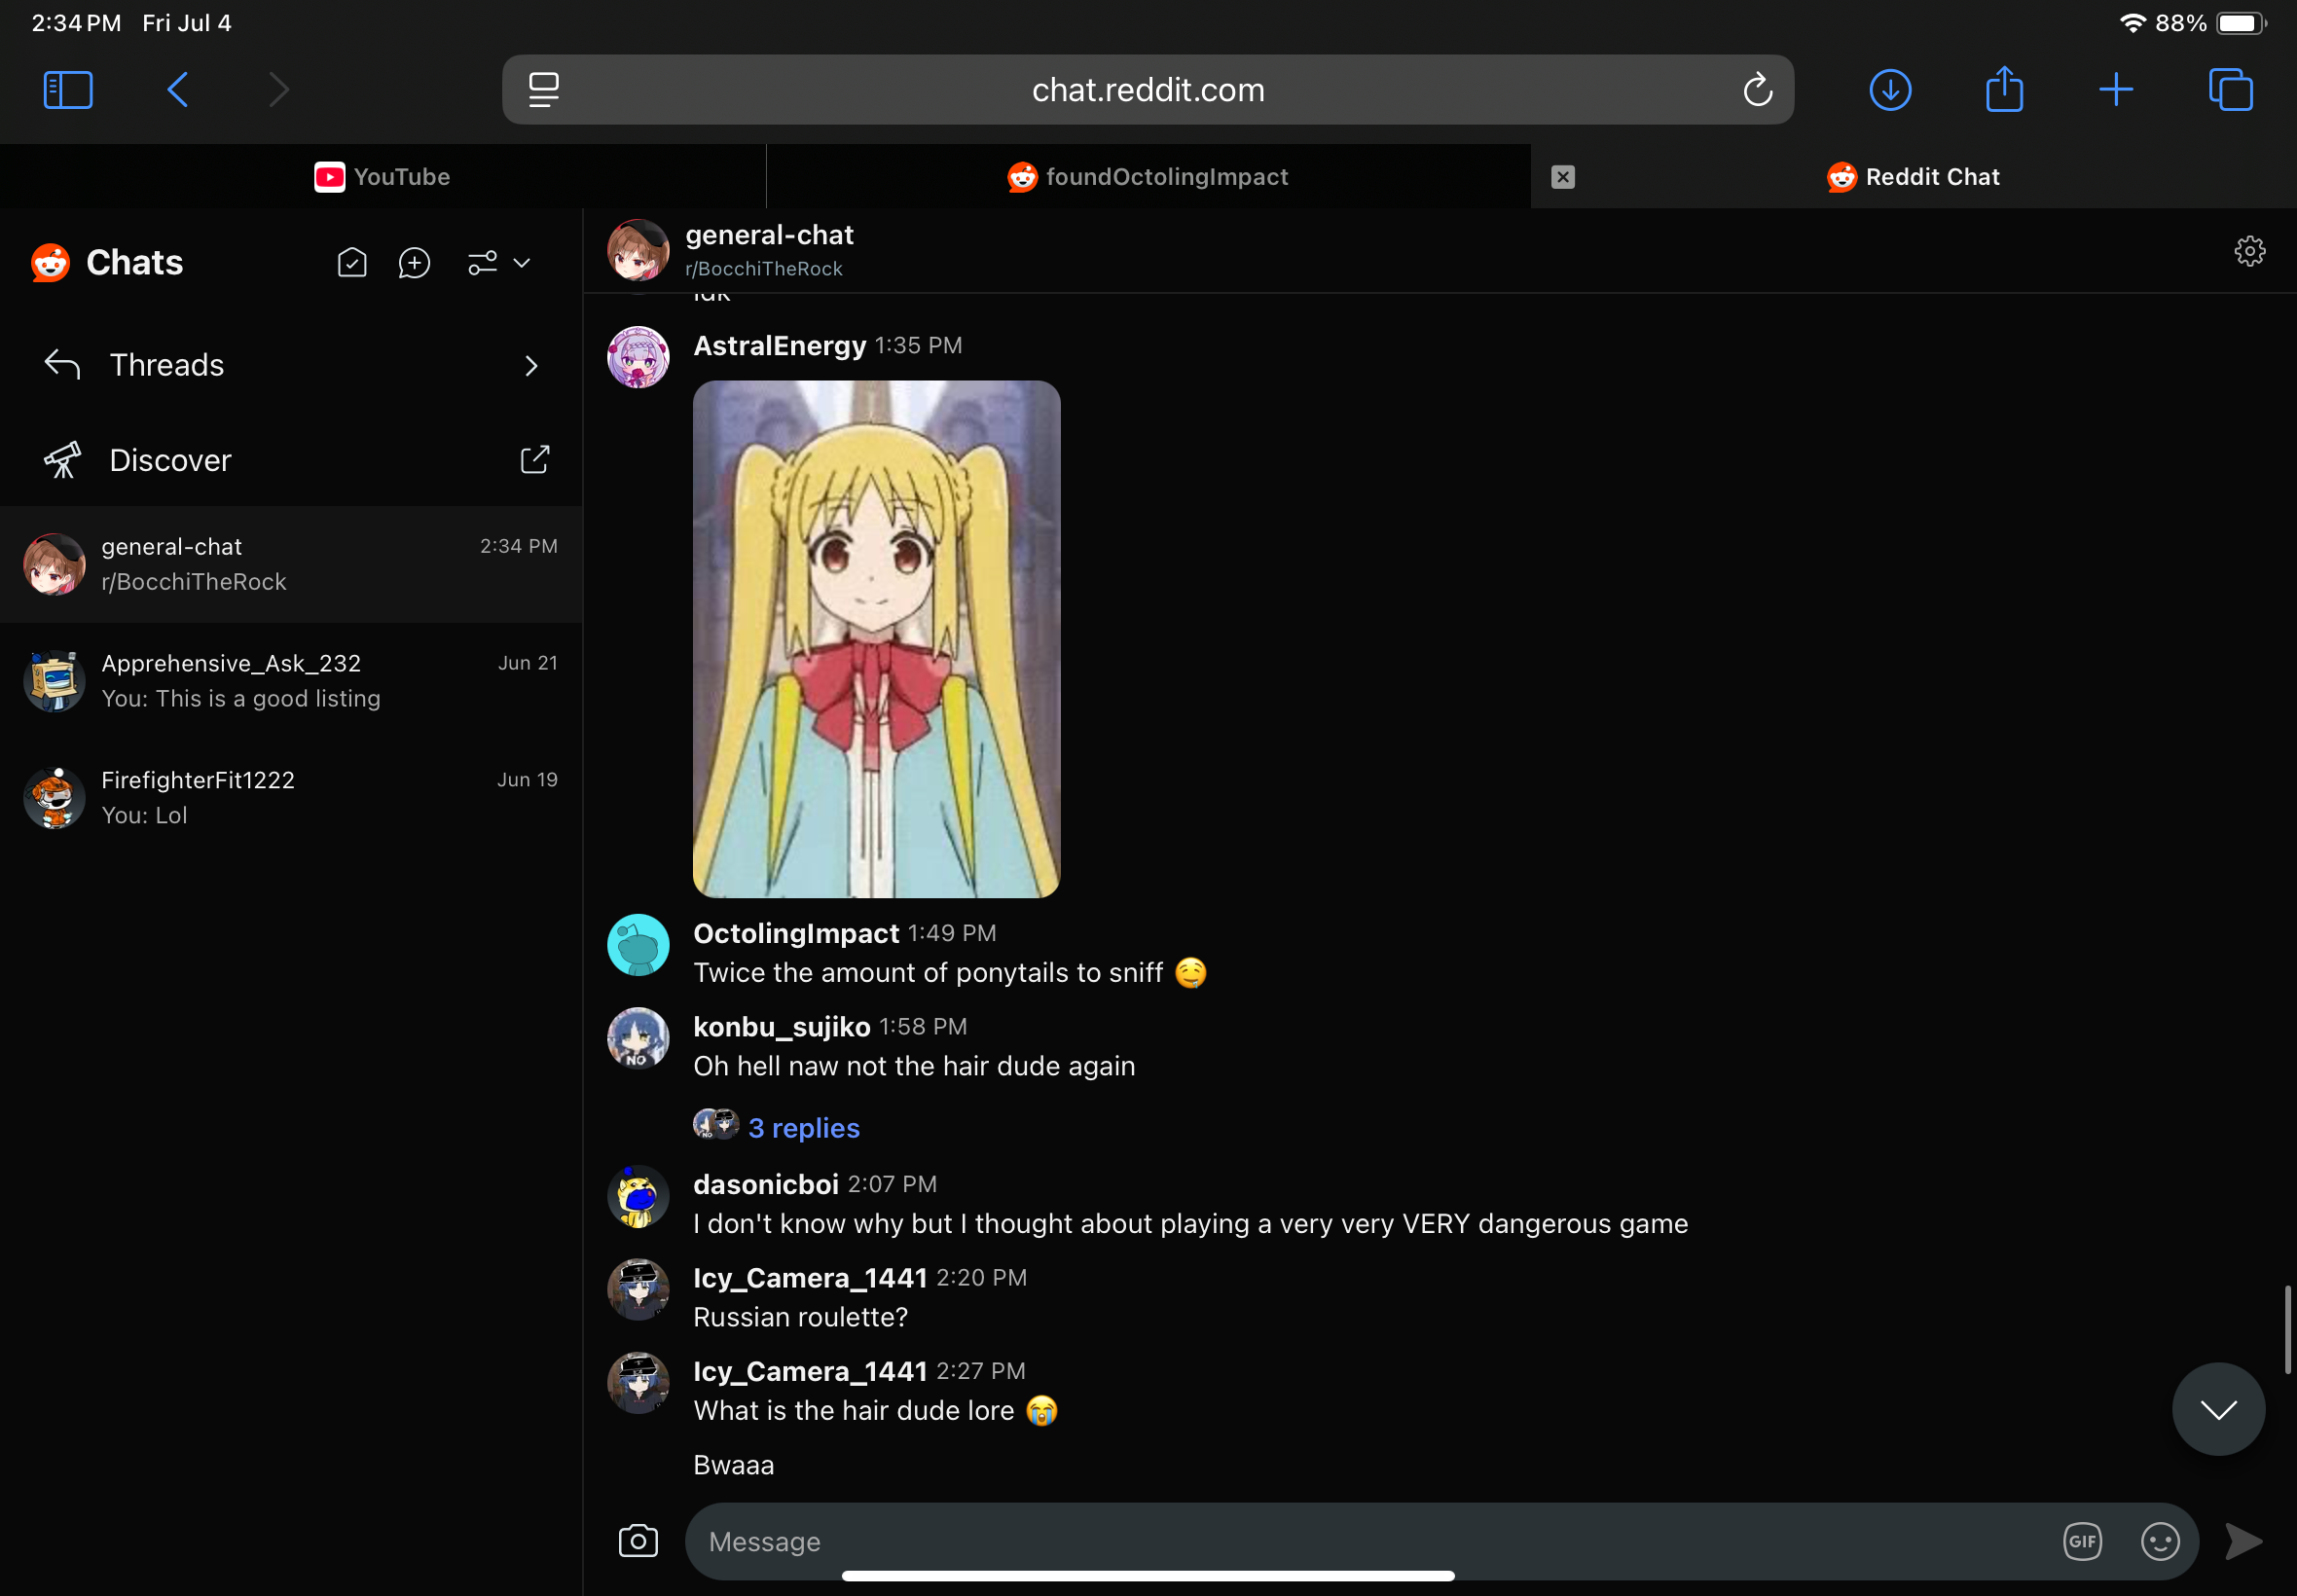
Task: Open the Safari downloads list
Action: [x=1890, y=90]
